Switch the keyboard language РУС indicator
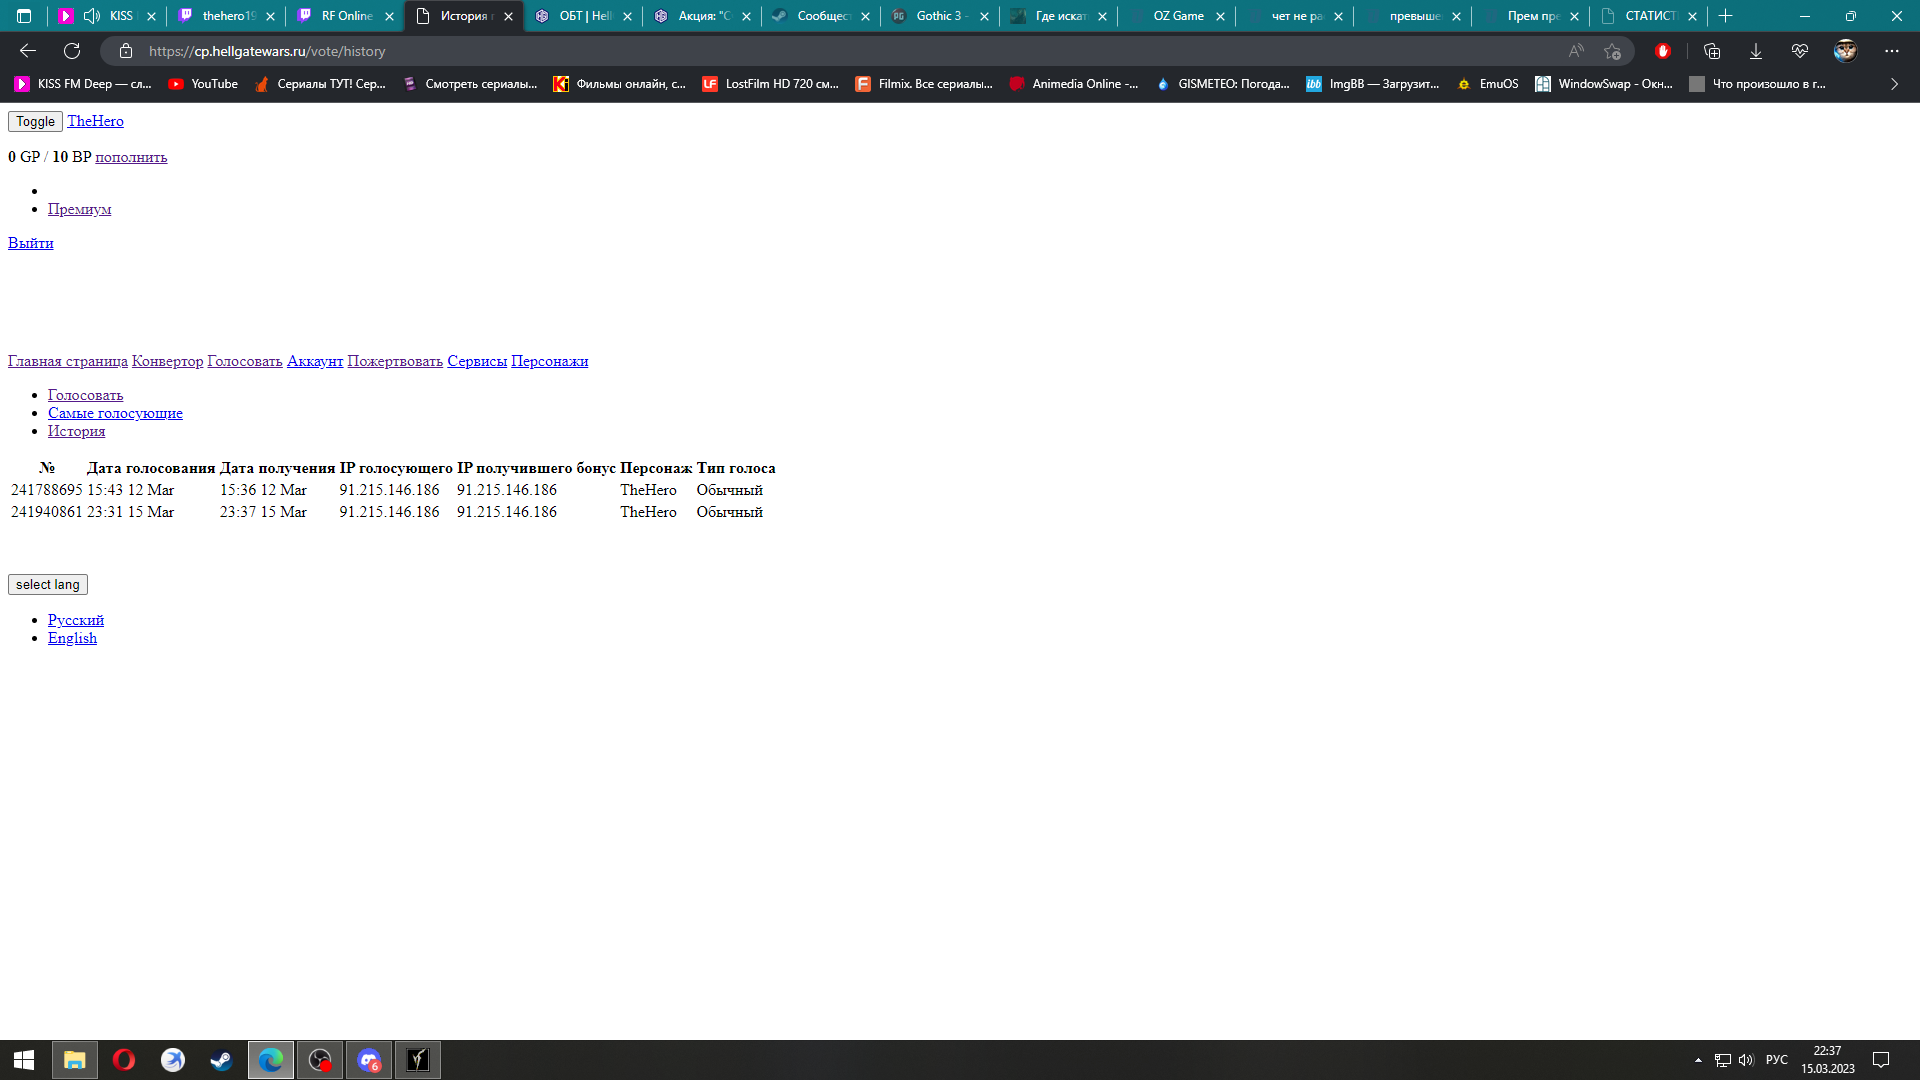This screenshot has height=1080, width=1920. tap(1777, 1060)
